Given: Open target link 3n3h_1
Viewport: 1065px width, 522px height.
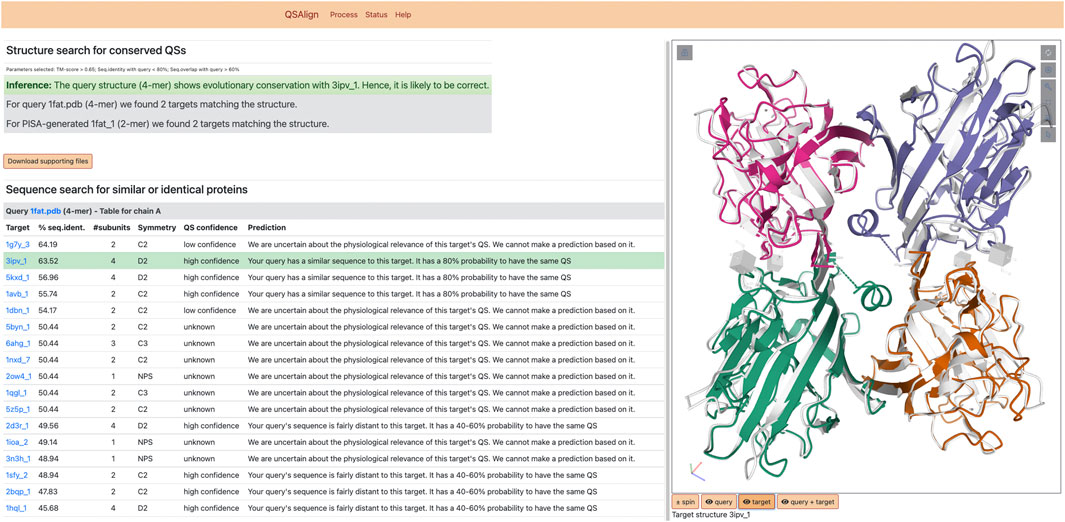Looking at the screenshot, I should coord(18,458).
